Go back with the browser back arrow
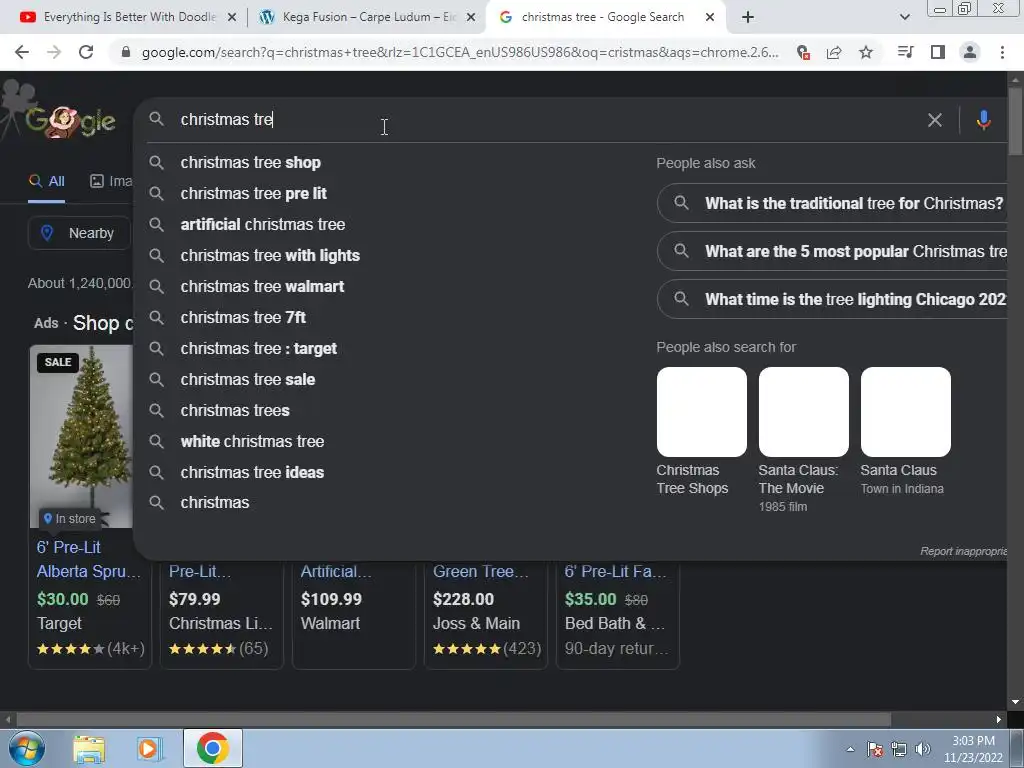 22,52
